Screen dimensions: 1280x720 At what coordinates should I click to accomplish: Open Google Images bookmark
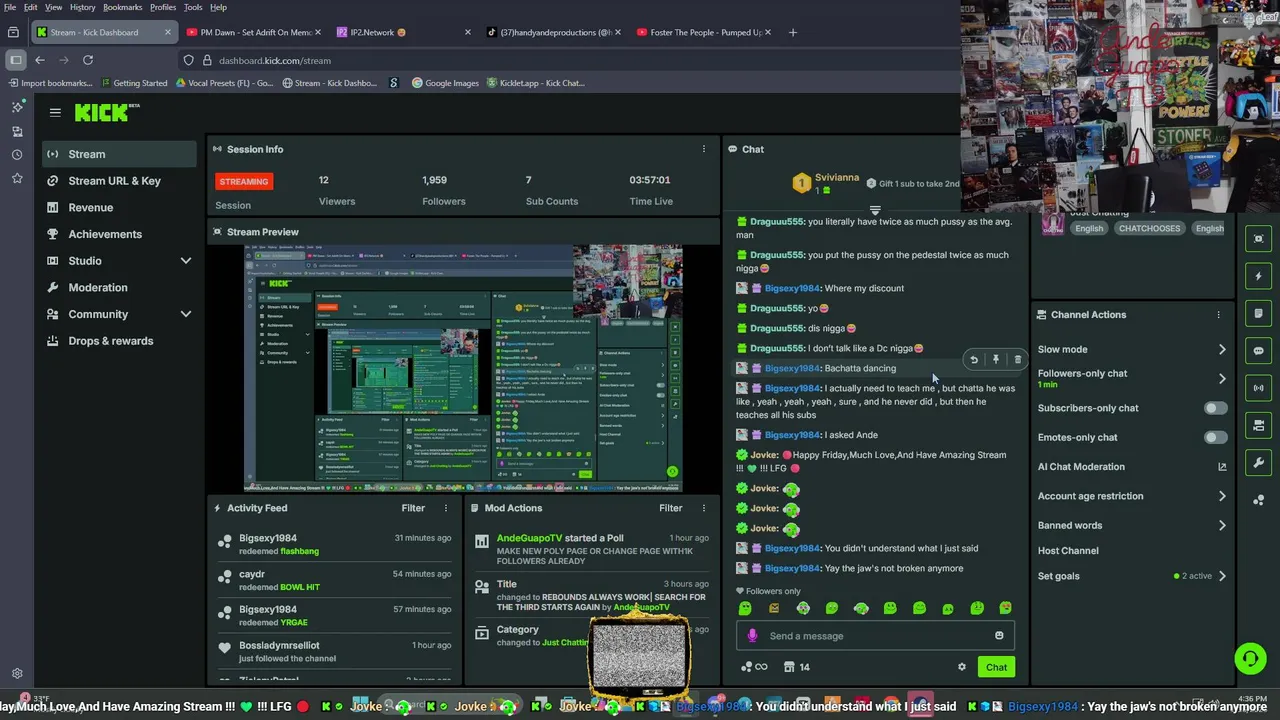(445, 83)
